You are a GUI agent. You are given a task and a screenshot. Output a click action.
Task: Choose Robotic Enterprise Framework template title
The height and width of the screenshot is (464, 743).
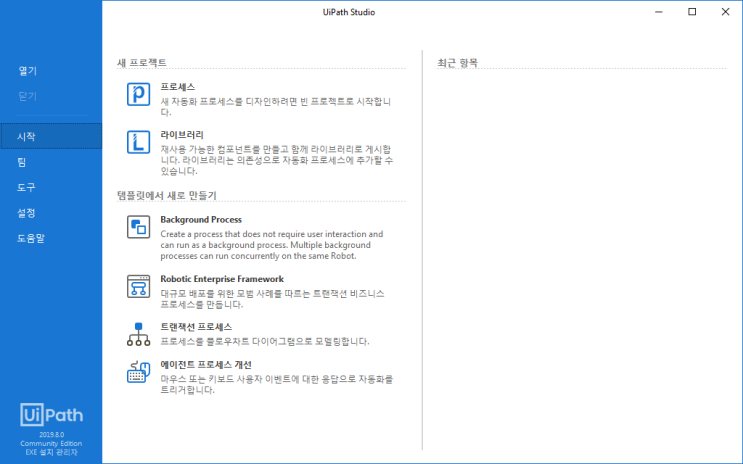click(x=222, y=279)
